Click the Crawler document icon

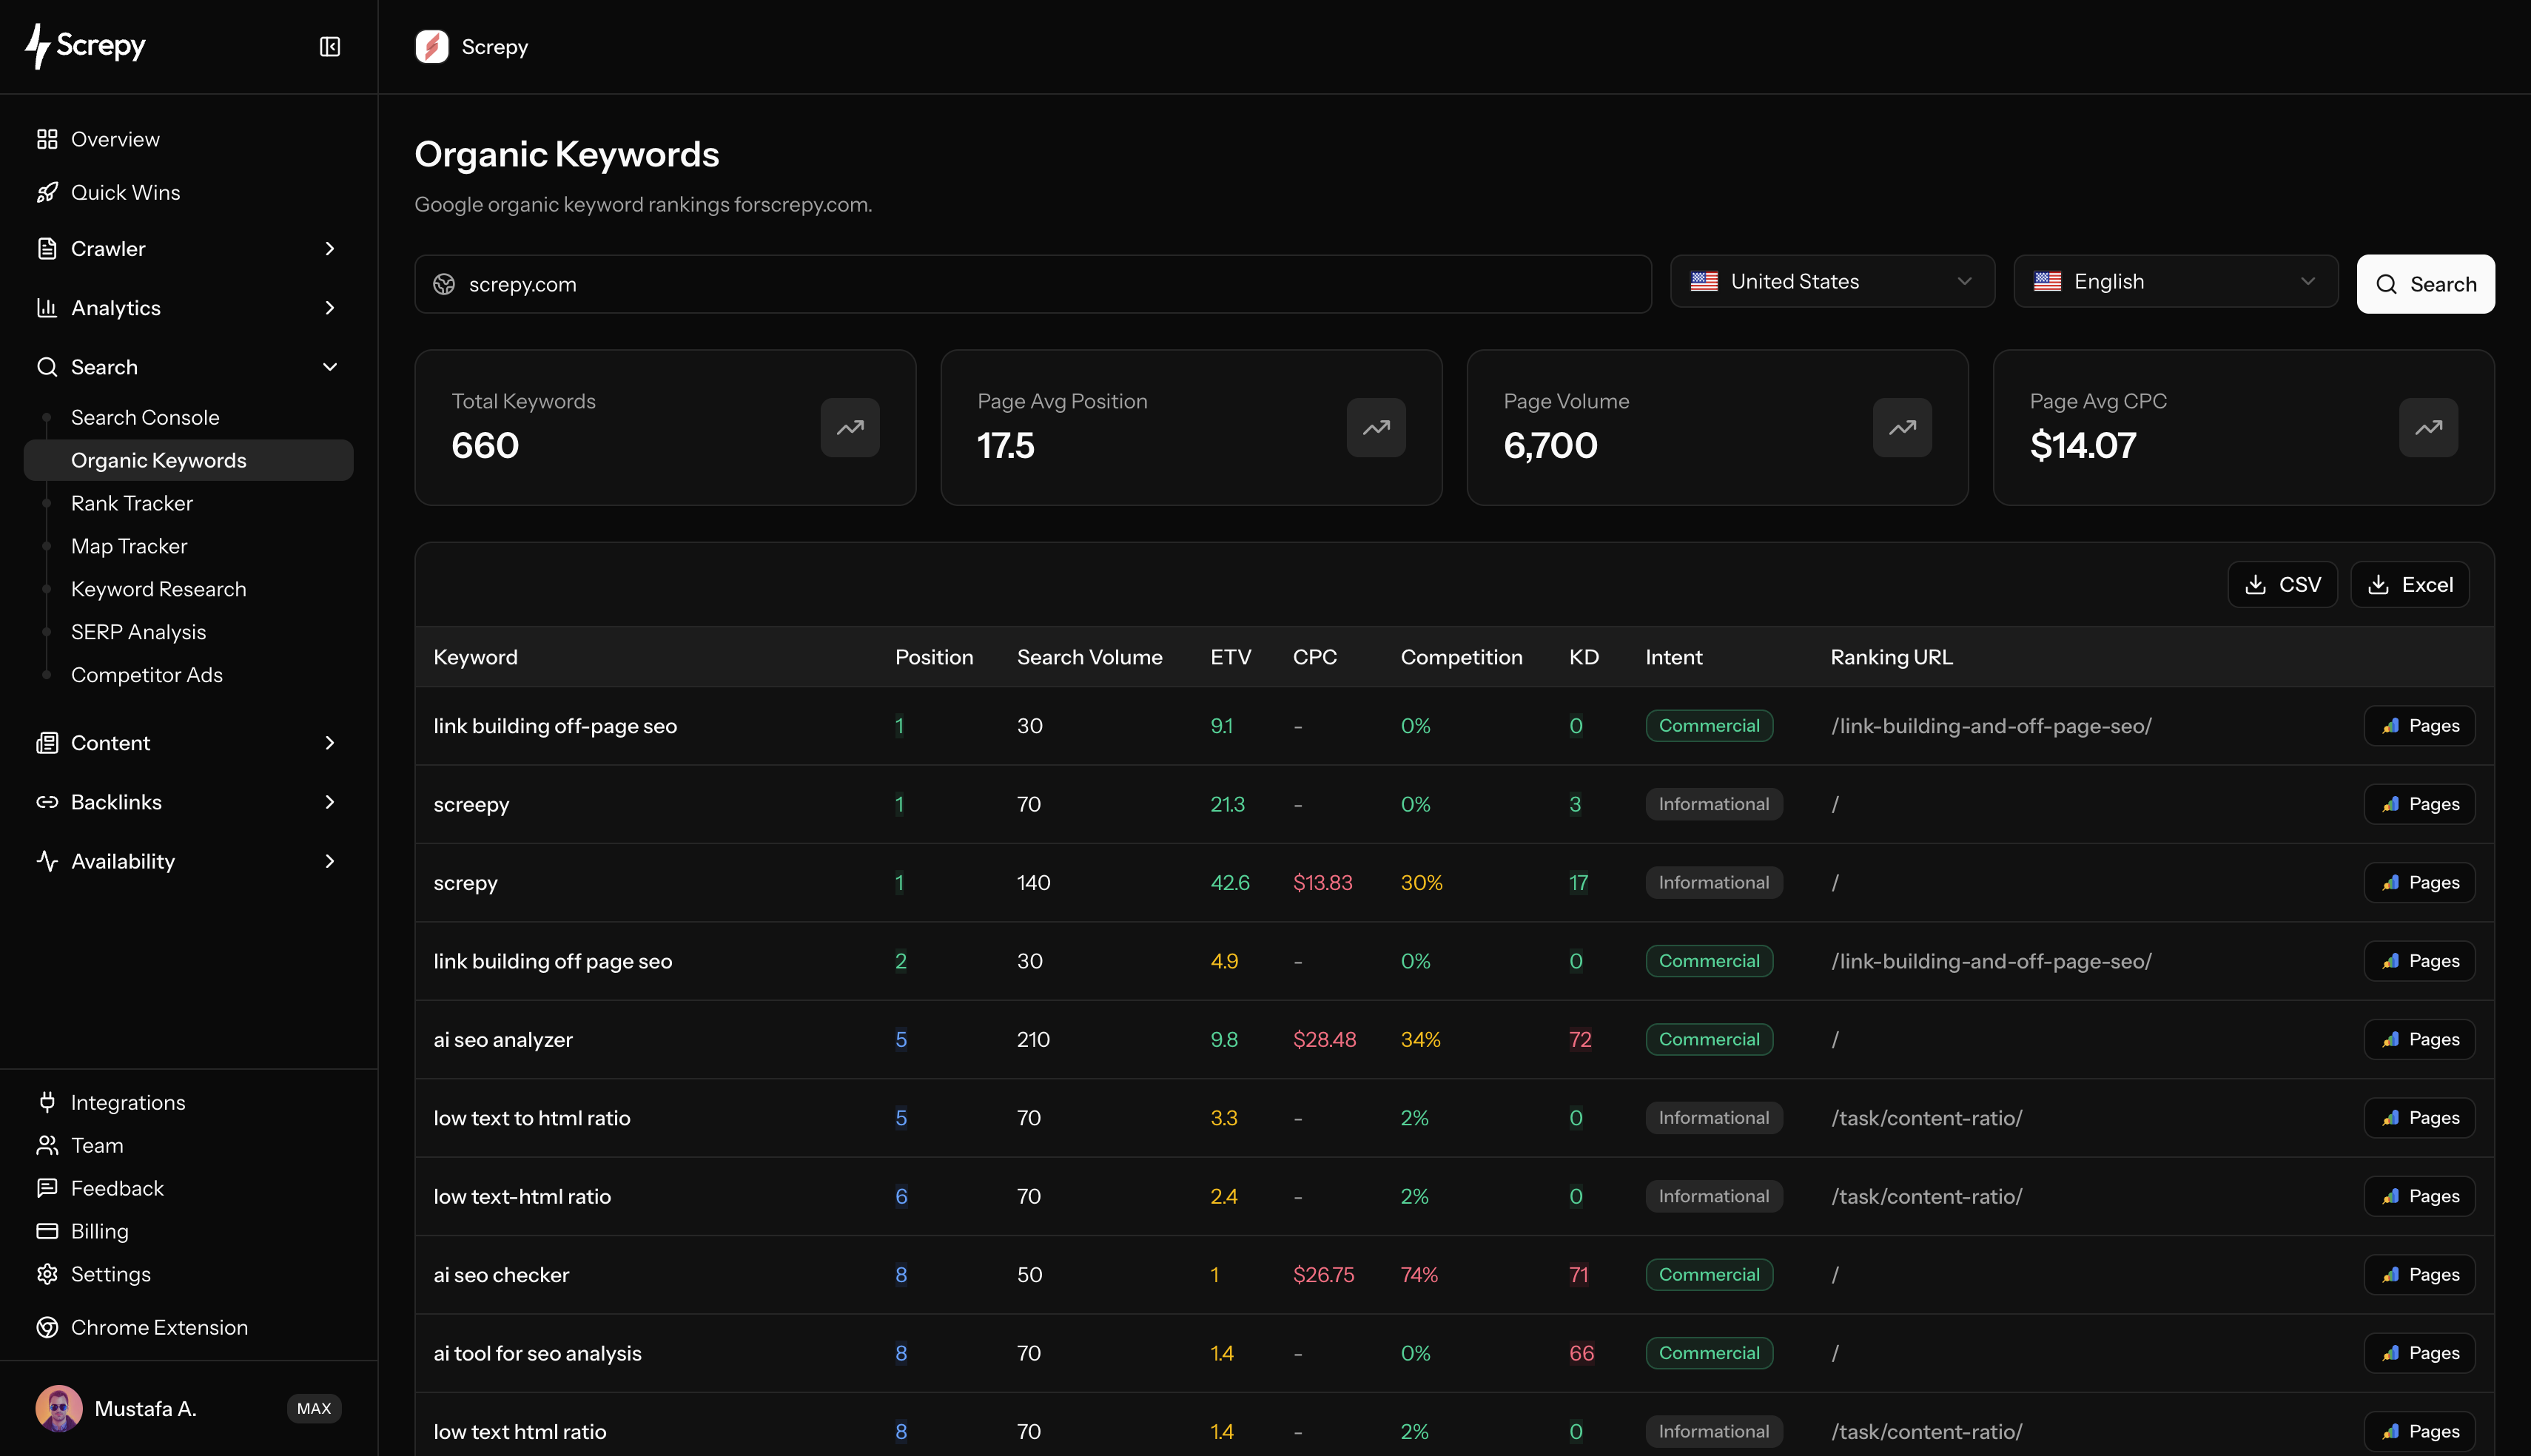pyautogui.click(x=47, y=248)
